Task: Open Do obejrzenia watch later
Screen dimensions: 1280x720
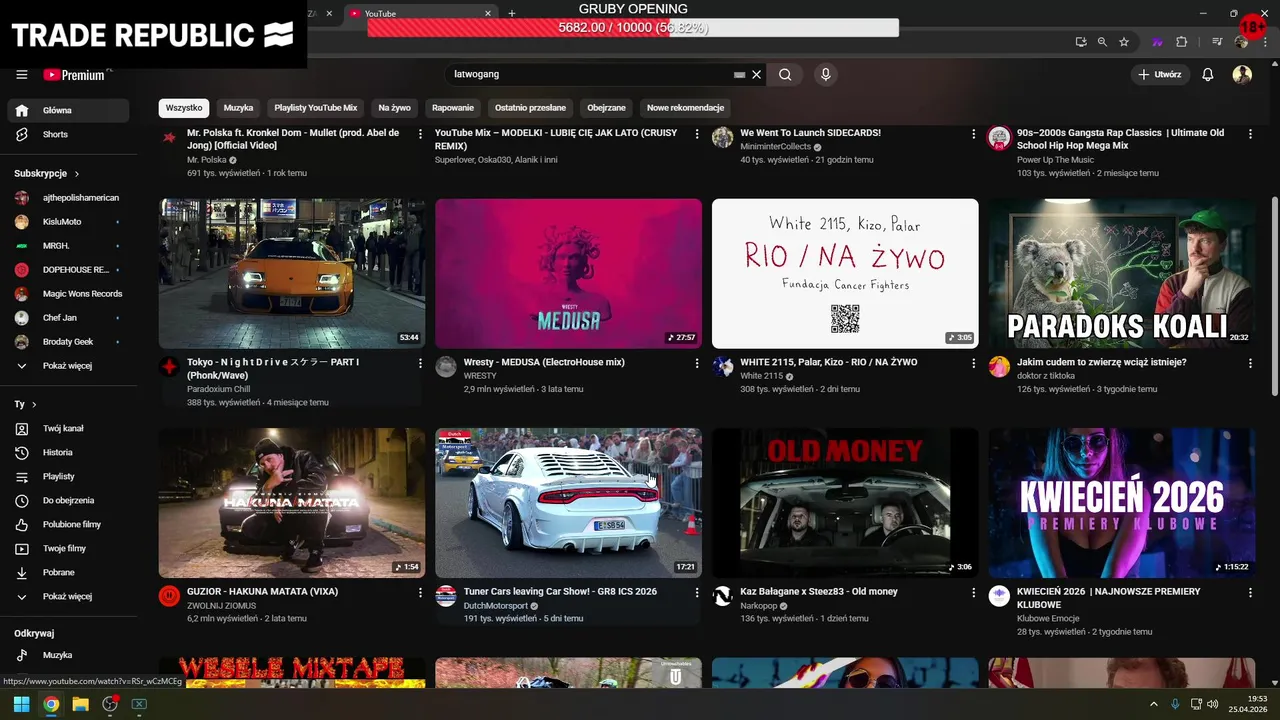Action: pyautogui.click(x=68, y=500)
